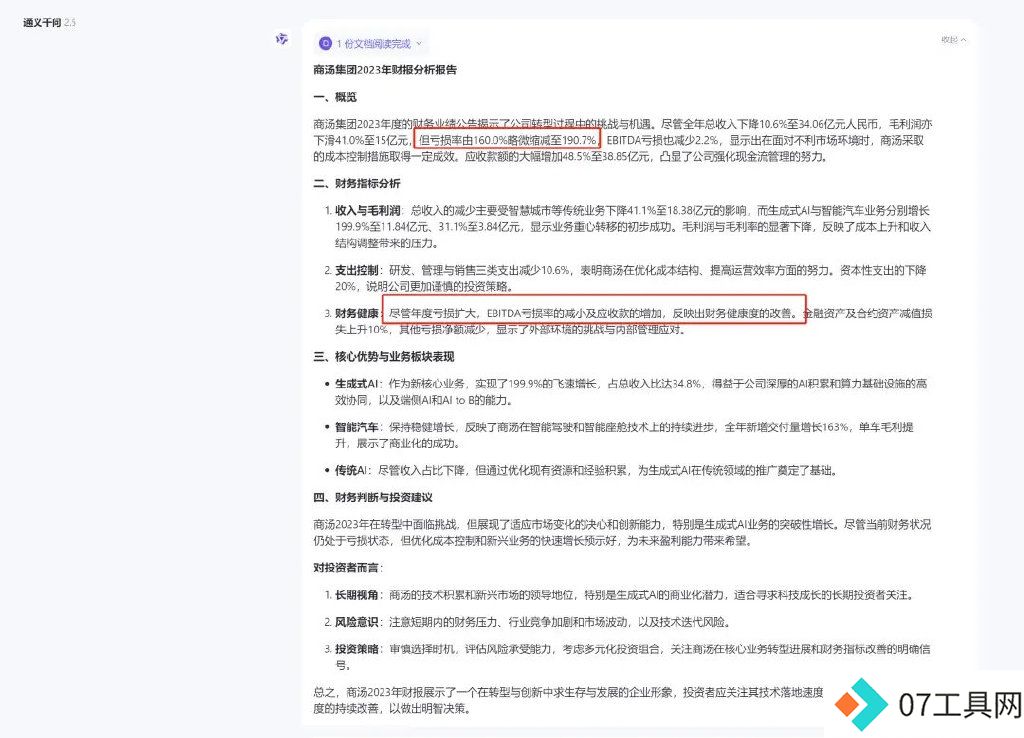This screenshot has width=1024, height=738.
Task: Click the bold text 对投资者而言
Action: [345, 568]
